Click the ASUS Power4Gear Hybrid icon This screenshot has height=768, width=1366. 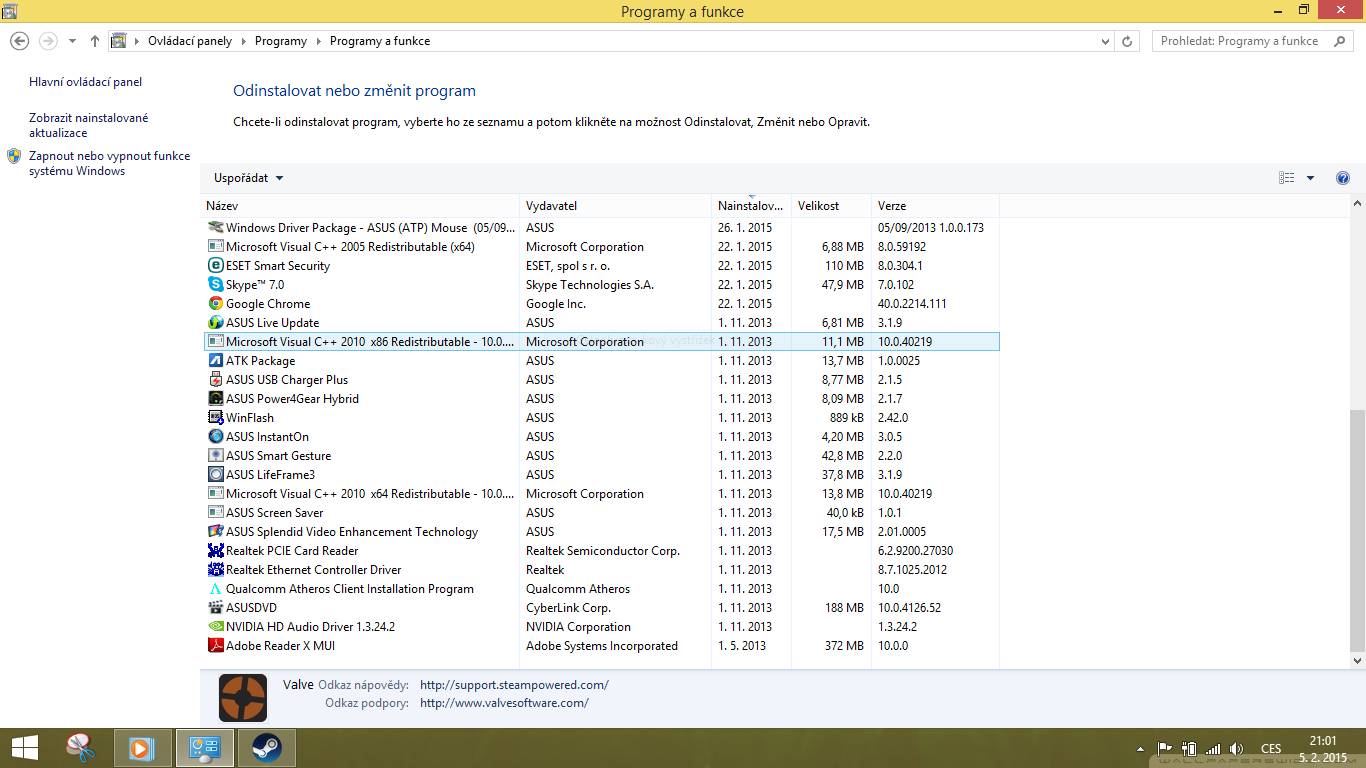tap(215, 399)
